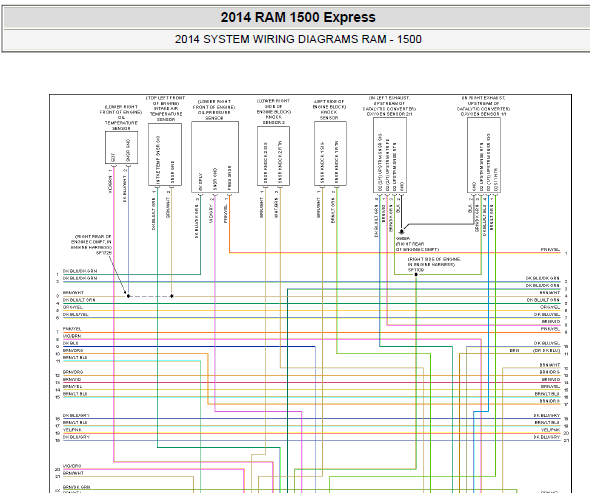Select the '2014 RAM 1500 Express' title
This screenshot has height=493, width=590.
pos(298,17)
